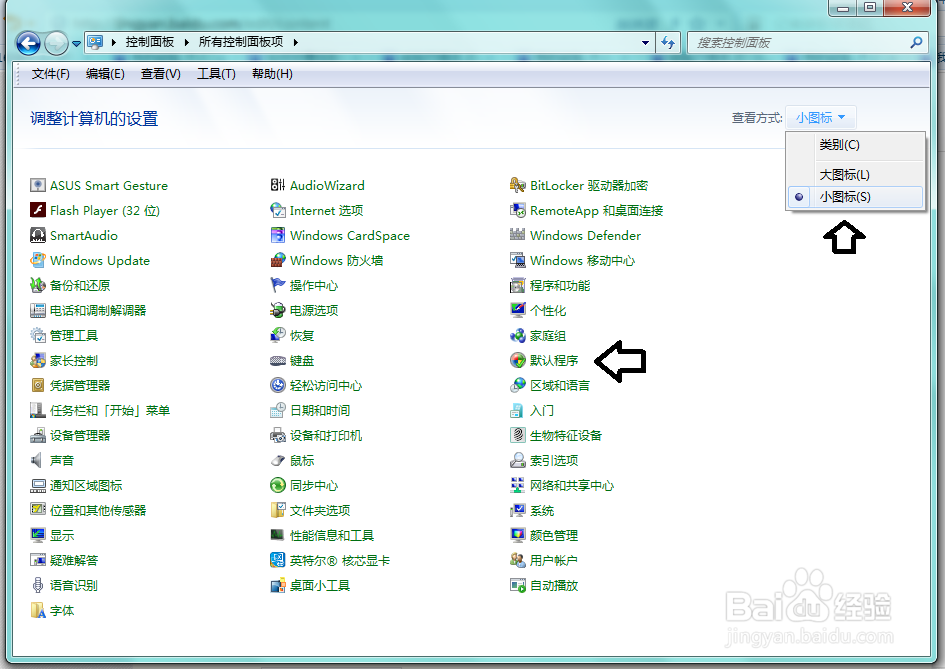Click the 声音 speaker icon

[38, 460]
